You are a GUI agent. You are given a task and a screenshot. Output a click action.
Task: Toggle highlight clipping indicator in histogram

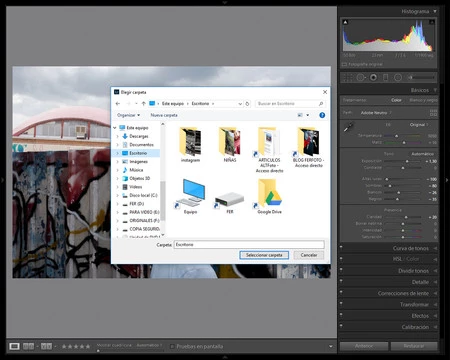[x=431, y=22]
